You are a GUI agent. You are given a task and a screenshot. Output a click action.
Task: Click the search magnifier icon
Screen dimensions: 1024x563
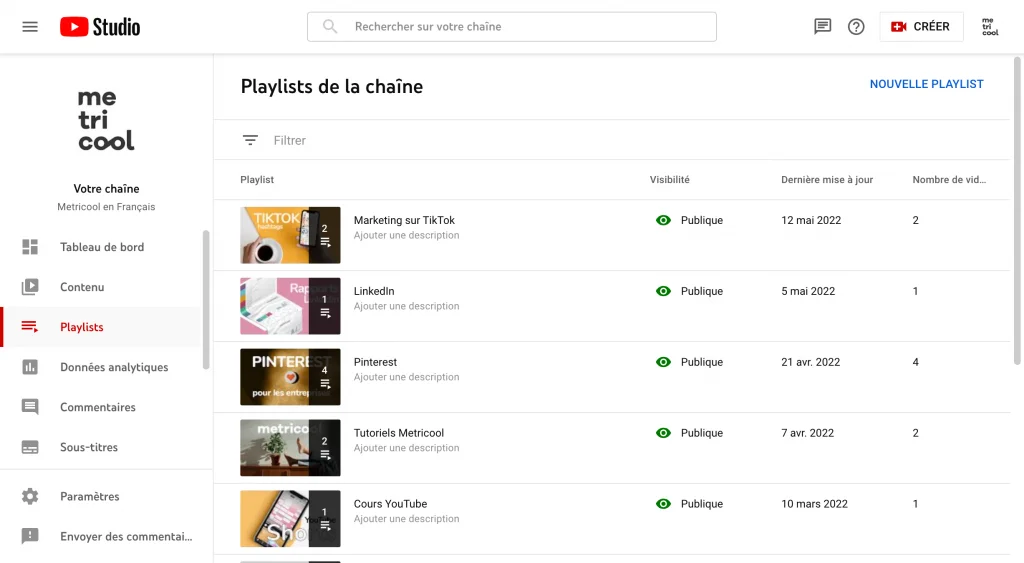(330, 27)
